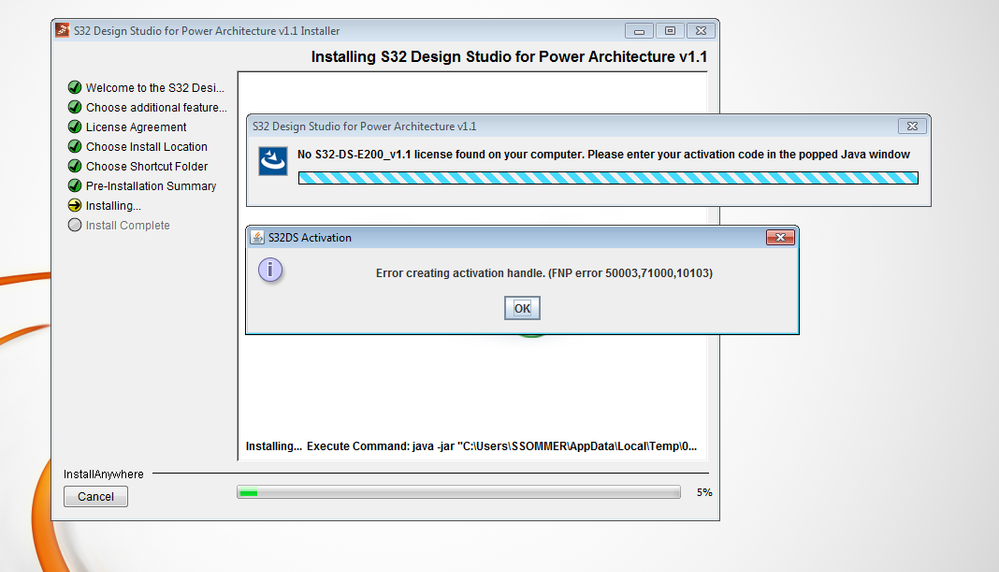Image resolution: width=999 pixels, height=572 pixels.
Task: Click the 'Installing S32 Design Studio' heading
Action: point(509,57)
